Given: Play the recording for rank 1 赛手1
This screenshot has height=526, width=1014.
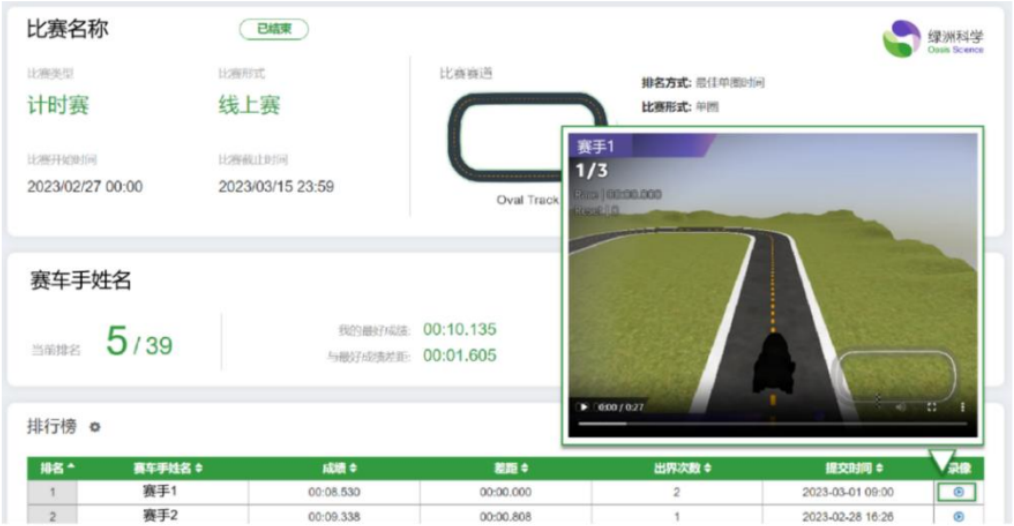Looking at the screenshot, I should pos(958,492).
